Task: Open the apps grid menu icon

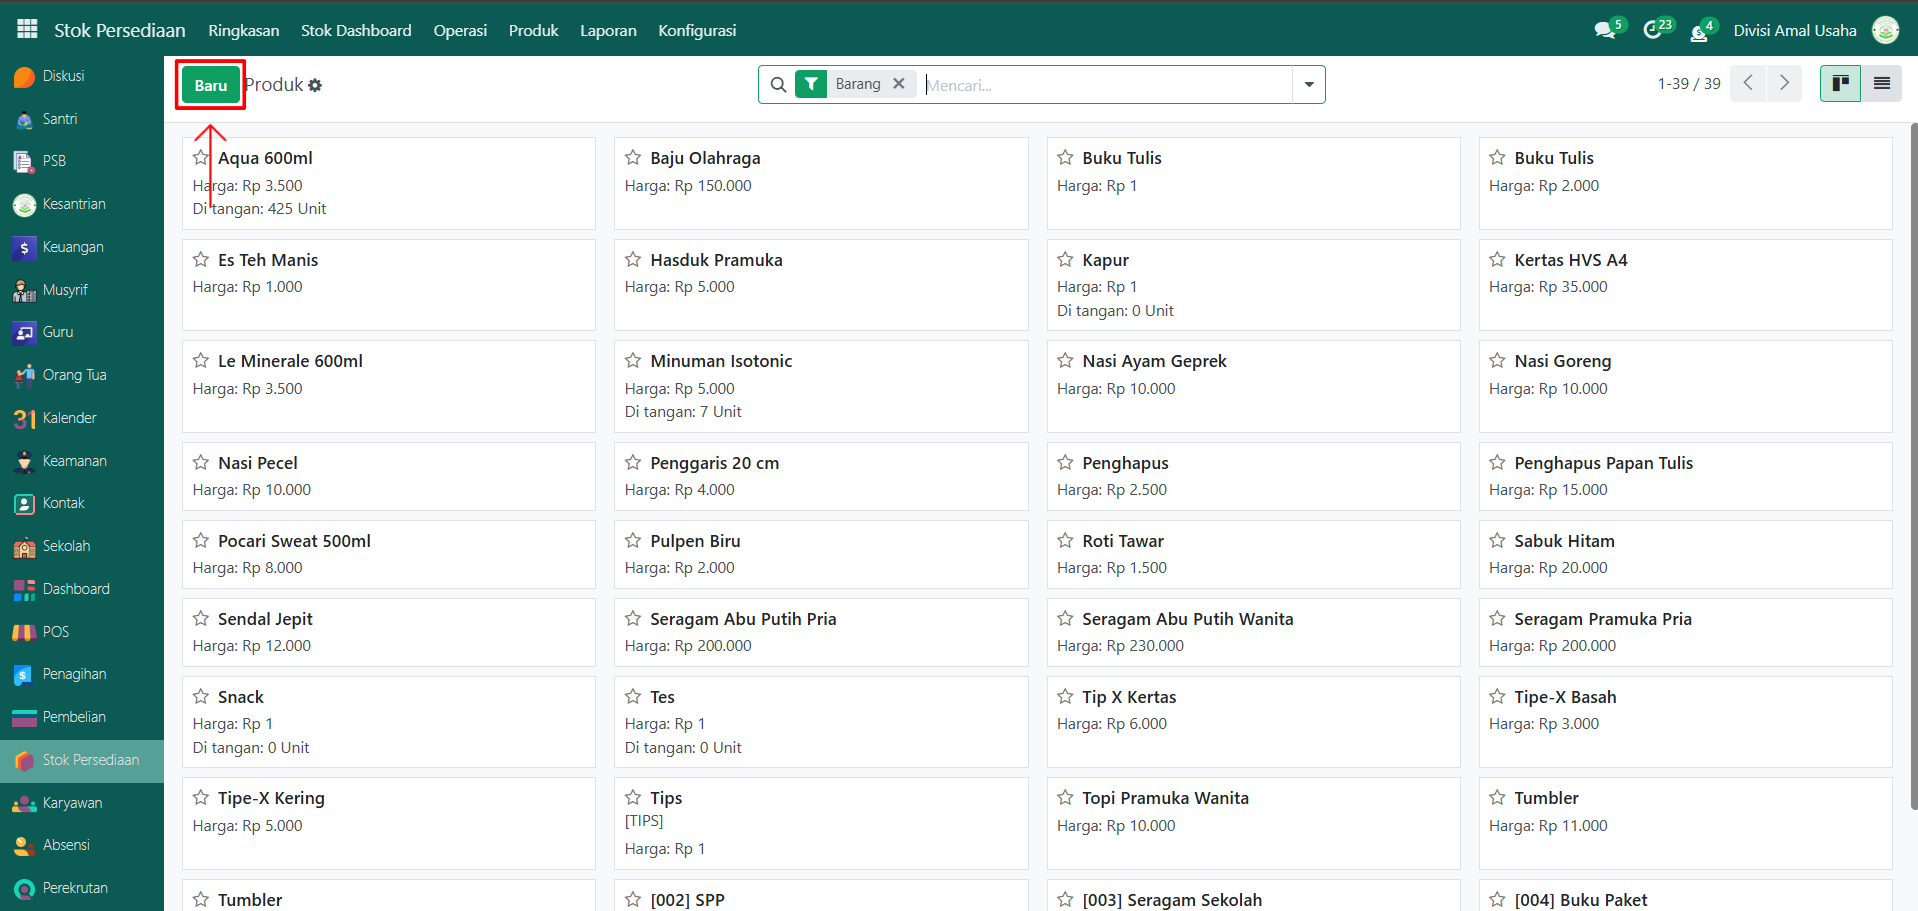Action: [27, 29]
